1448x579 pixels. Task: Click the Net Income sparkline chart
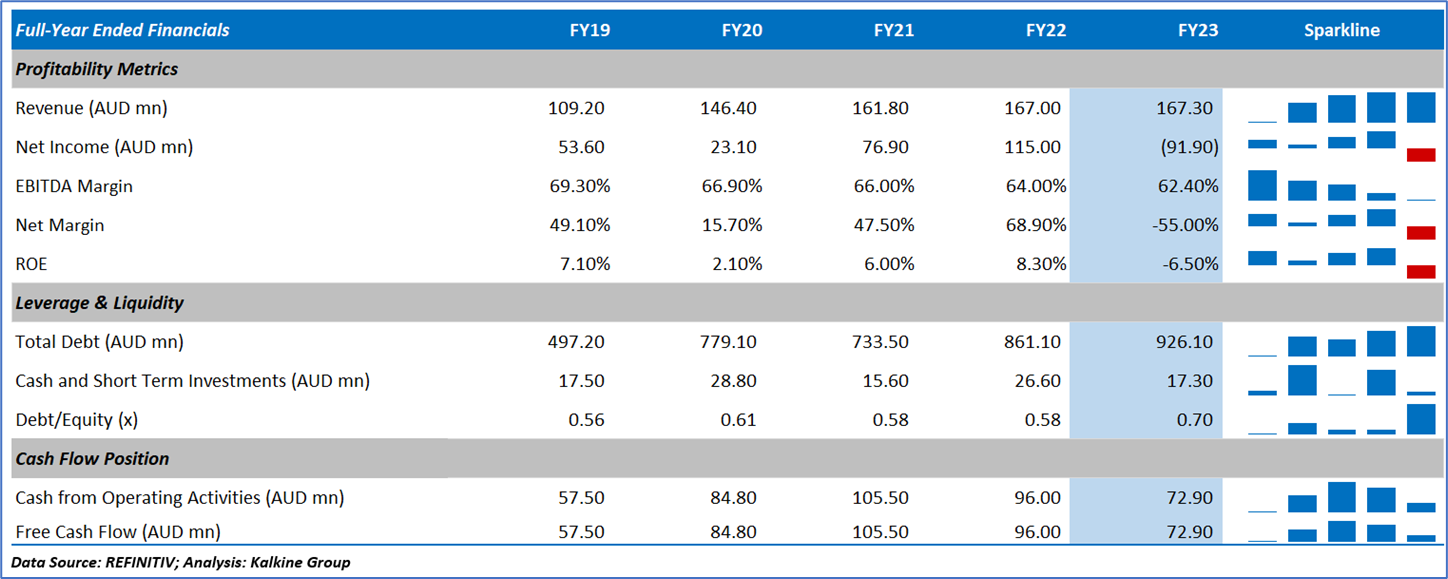point(1341,147)
